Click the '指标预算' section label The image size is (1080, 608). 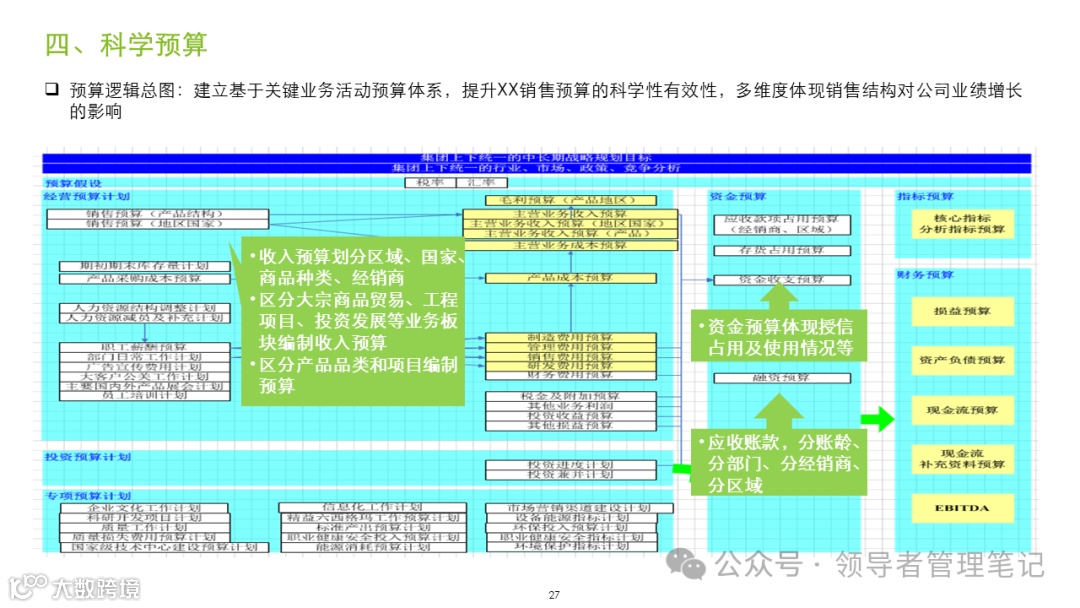(925, 196)
